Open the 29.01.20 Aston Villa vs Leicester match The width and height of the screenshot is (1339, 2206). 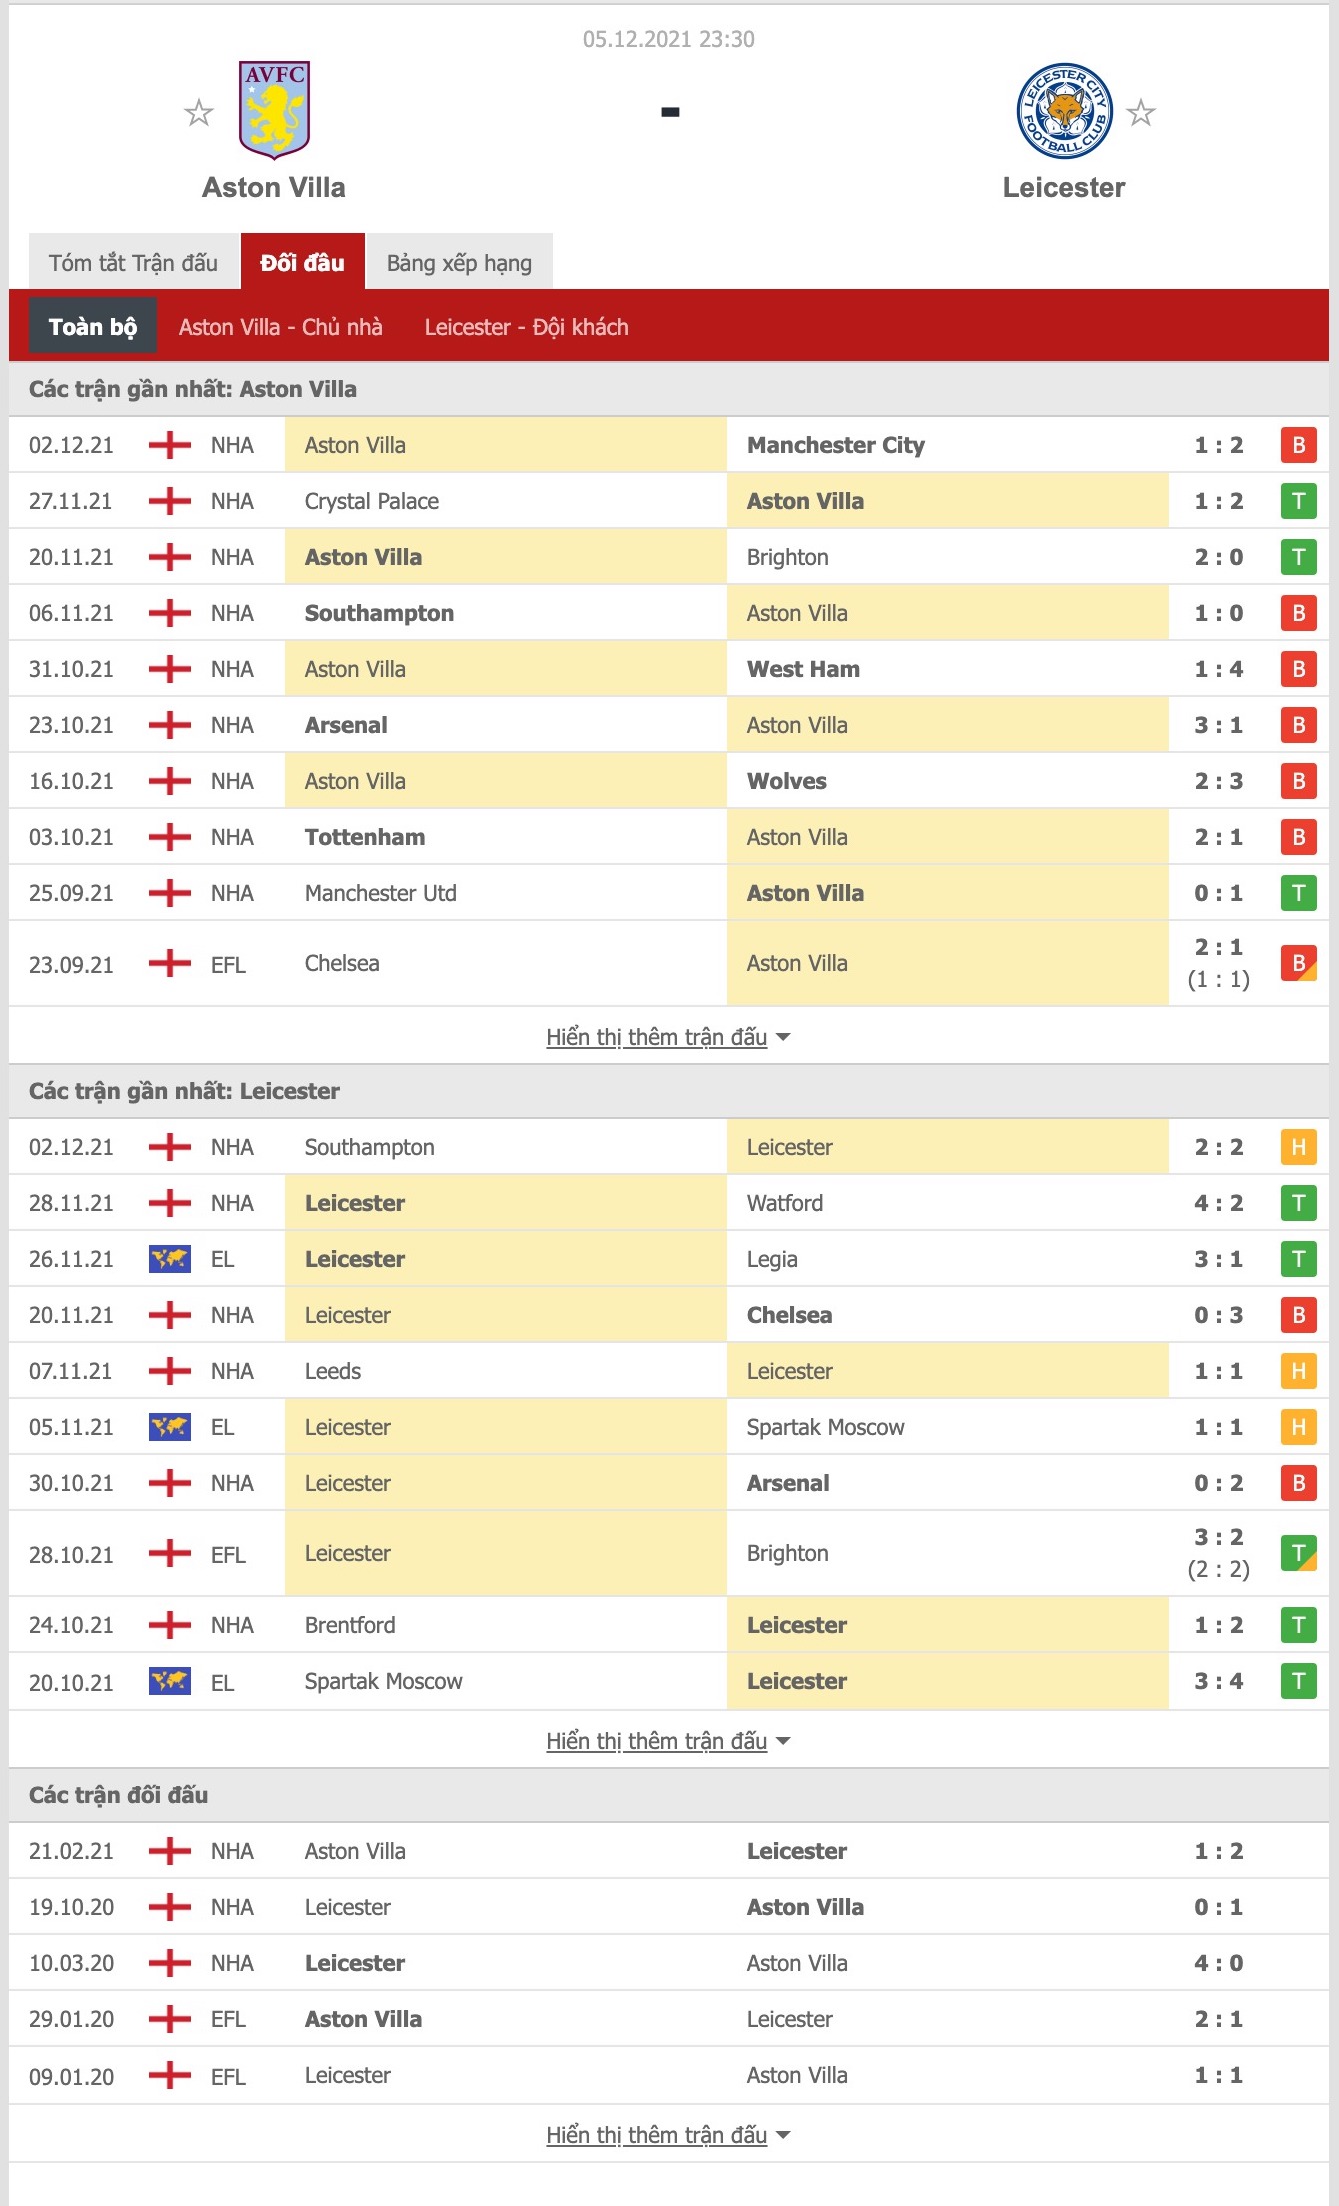click(668, 2019)
